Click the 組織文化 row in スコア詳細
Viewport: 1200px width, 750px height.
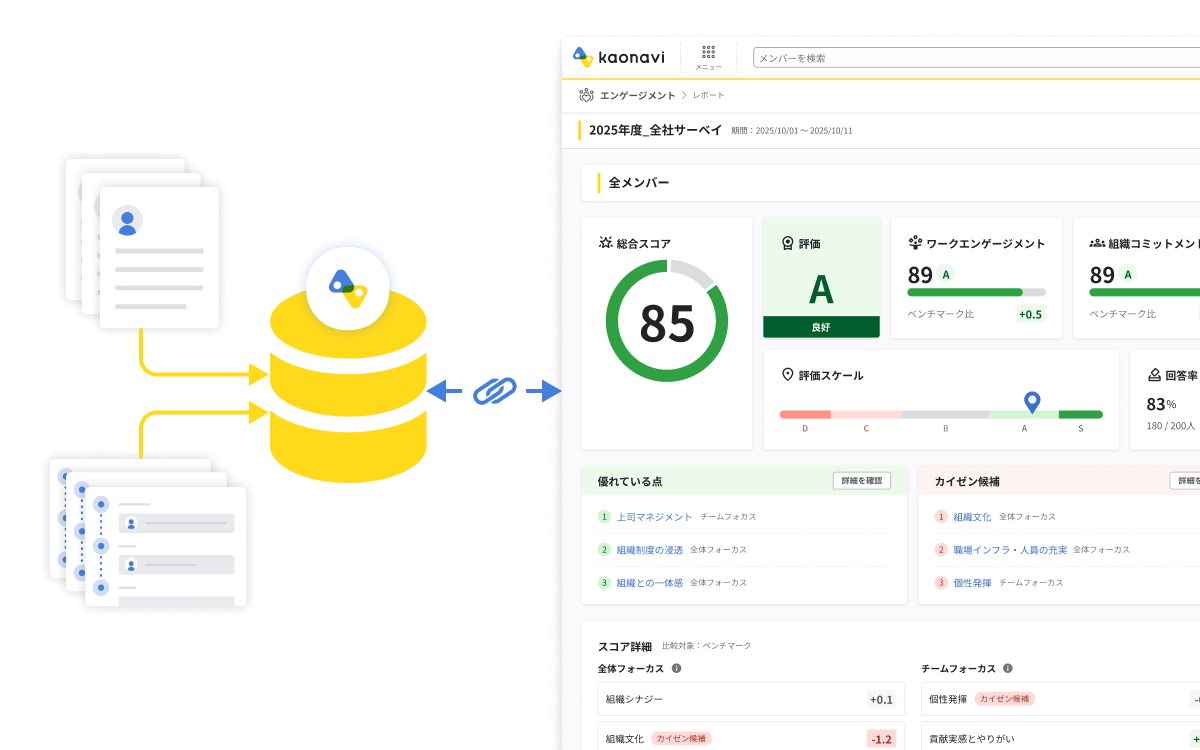(751, 738)
